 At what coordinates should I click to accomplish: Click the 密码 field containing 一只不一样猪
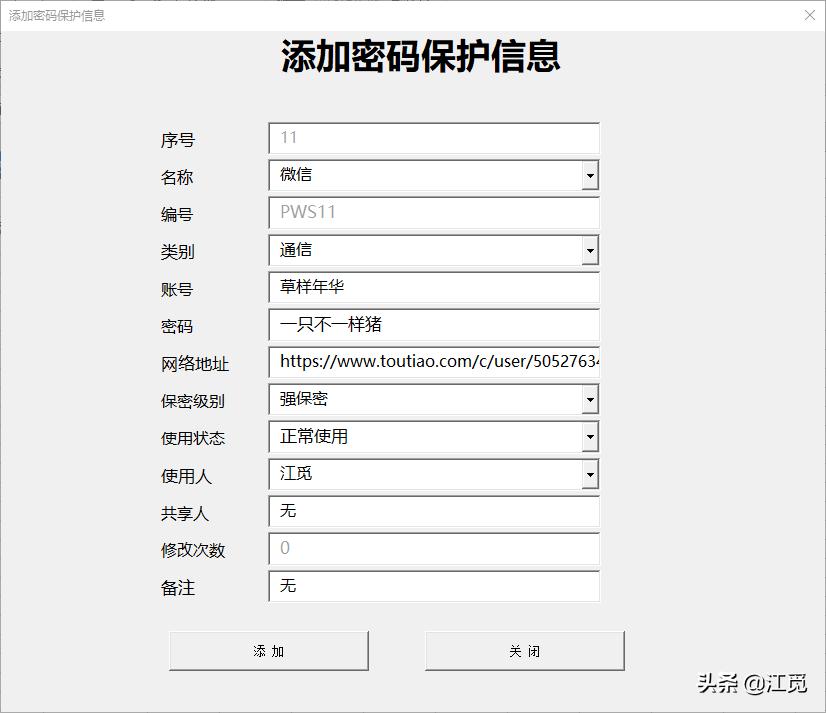point(433,324)
